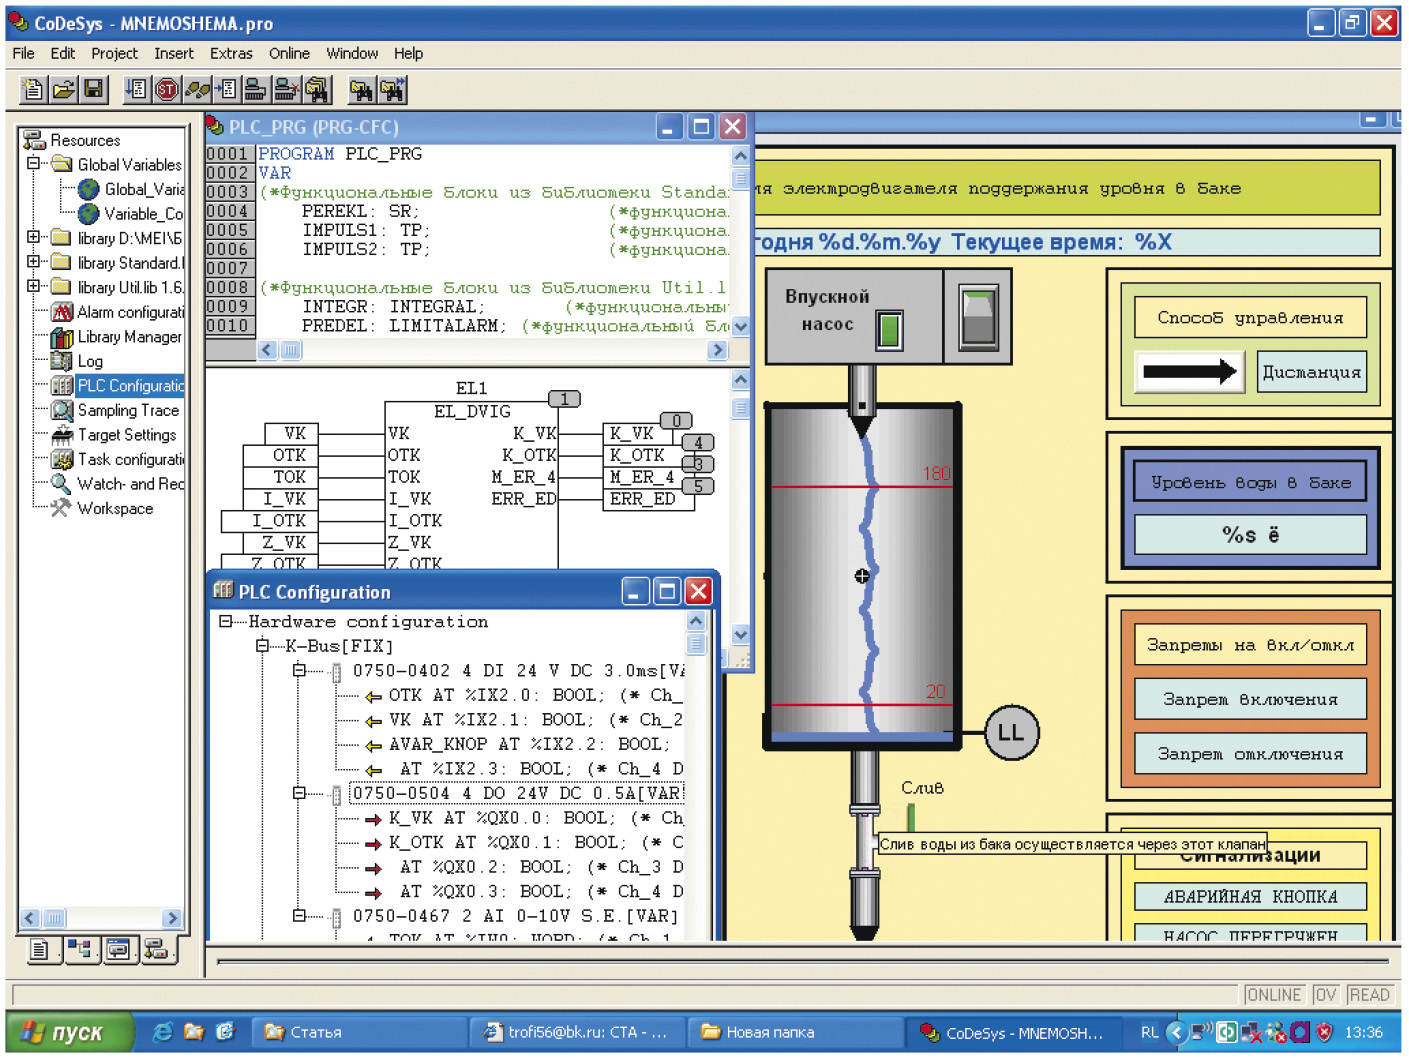Click the Save floppy disk icon
The width and height of the screenshot is (1409, 1058).
point(93,90)
